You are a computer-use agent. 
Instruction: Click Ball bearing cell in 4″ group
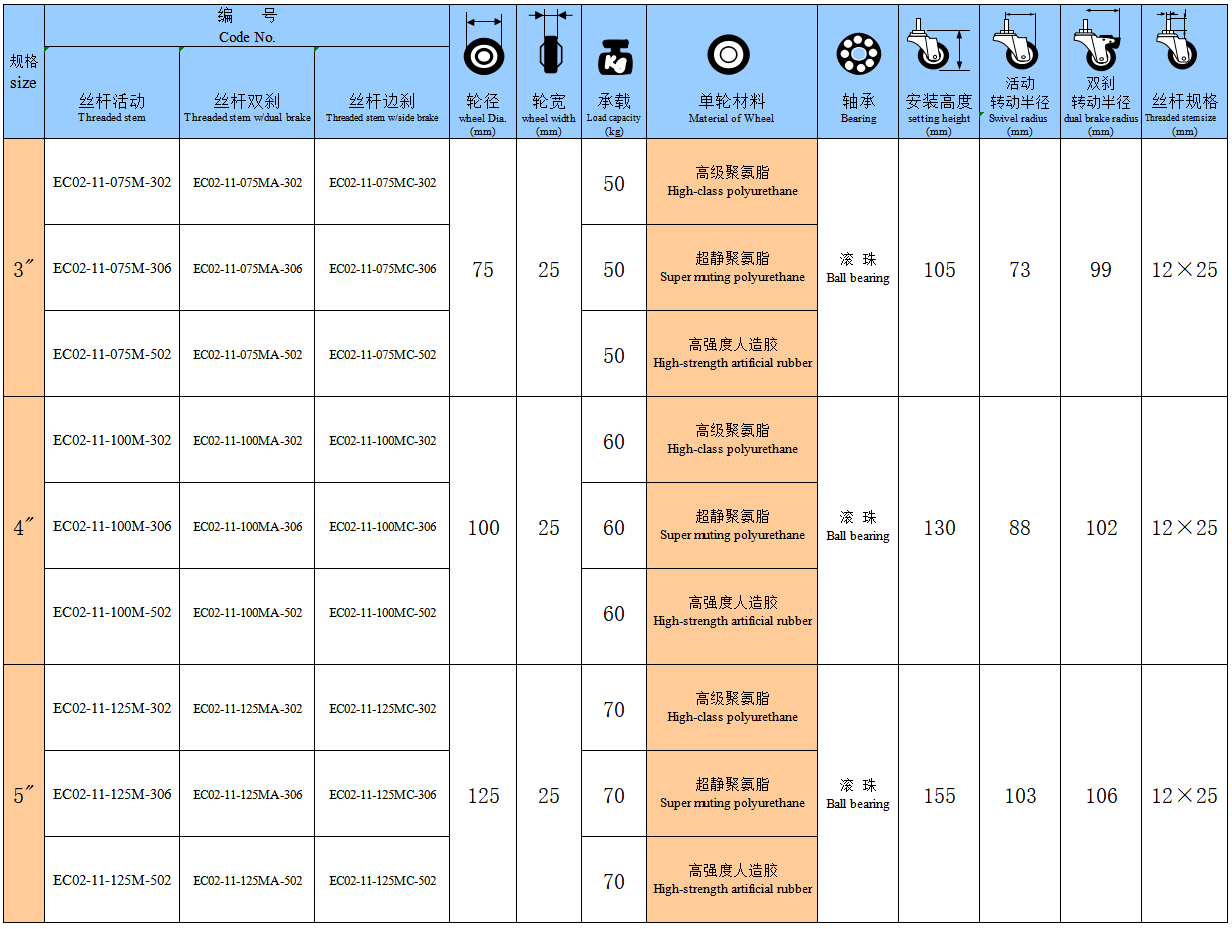click(x=858, y=530)
